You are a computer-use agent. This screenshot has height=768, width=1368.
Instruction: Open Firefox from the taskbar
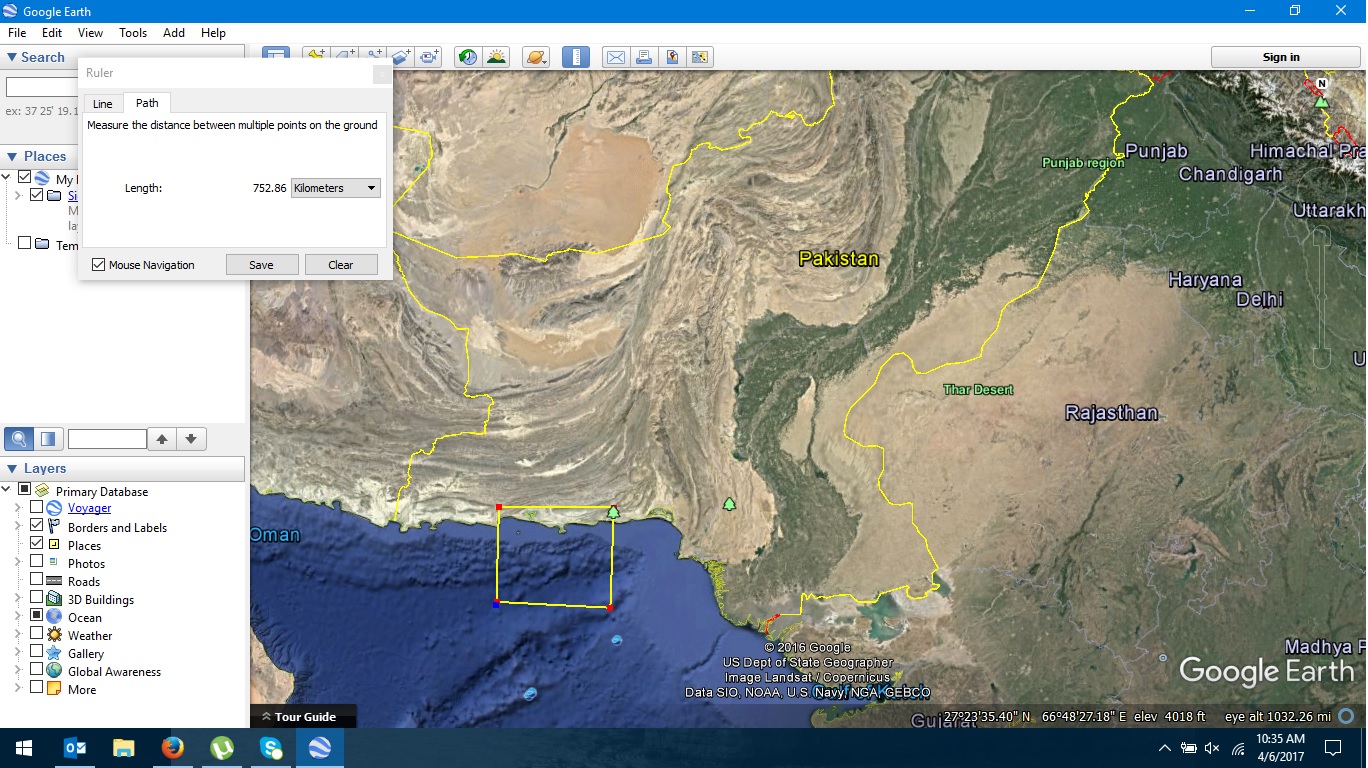pyautogui.click(x=173, y=747)
